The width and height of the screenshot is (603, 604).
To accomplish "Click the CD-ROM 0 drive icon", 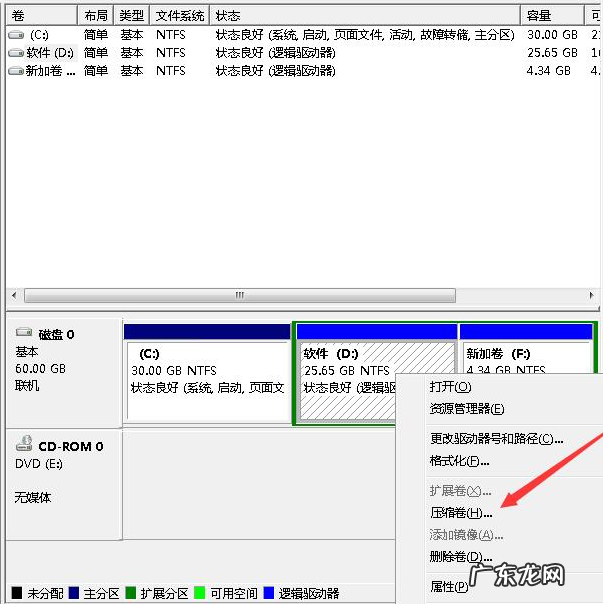I will click(x=24, y=443).
